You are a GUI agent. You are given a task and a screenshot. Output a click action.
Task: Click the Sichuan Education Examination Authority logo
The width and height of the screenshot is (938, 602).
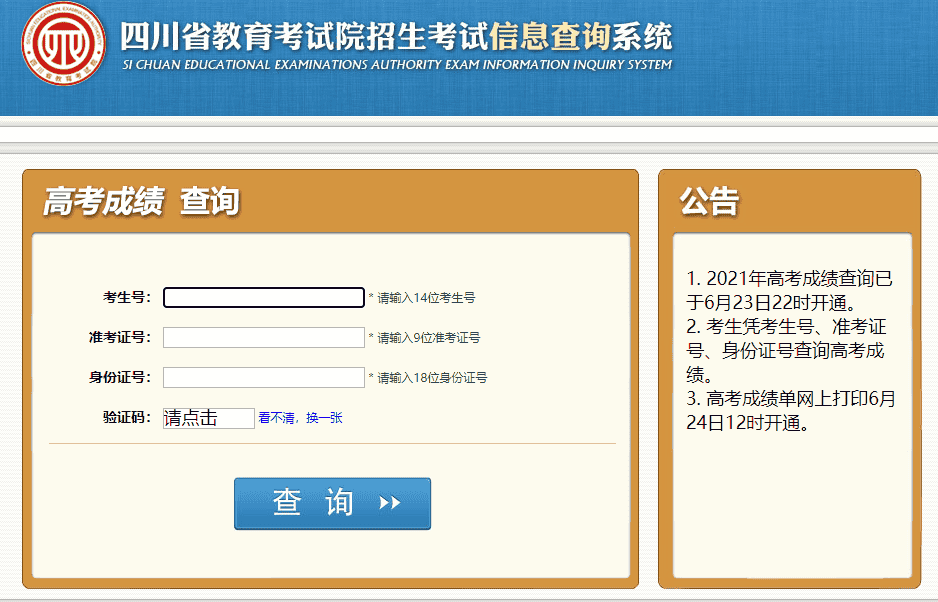point(64,43)
